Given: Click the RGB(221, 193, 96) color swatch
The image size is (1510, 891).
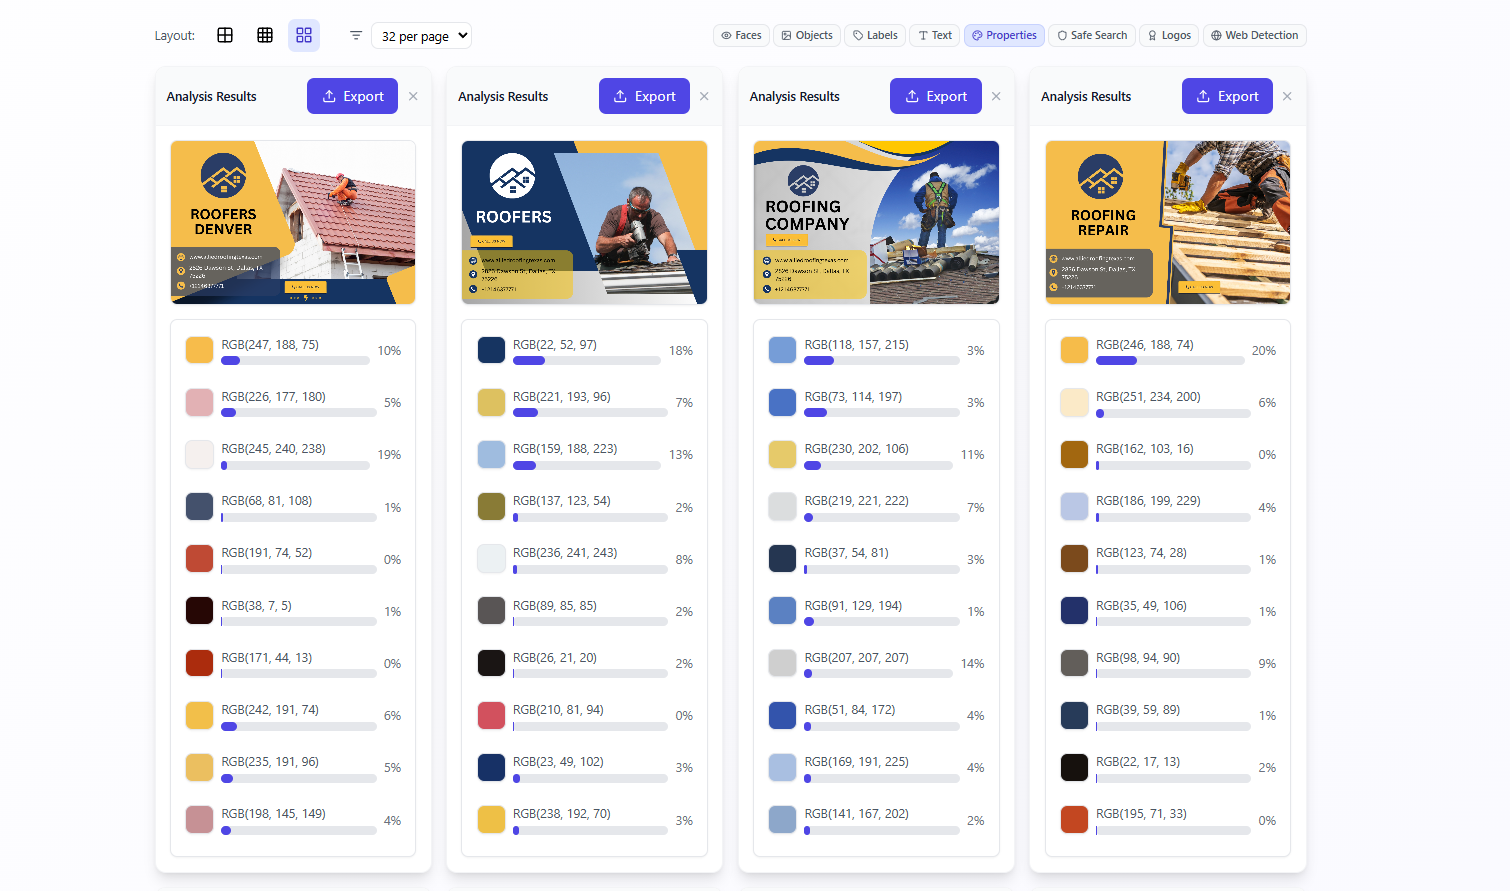Looking at the screenshot, I should [491, 402].
